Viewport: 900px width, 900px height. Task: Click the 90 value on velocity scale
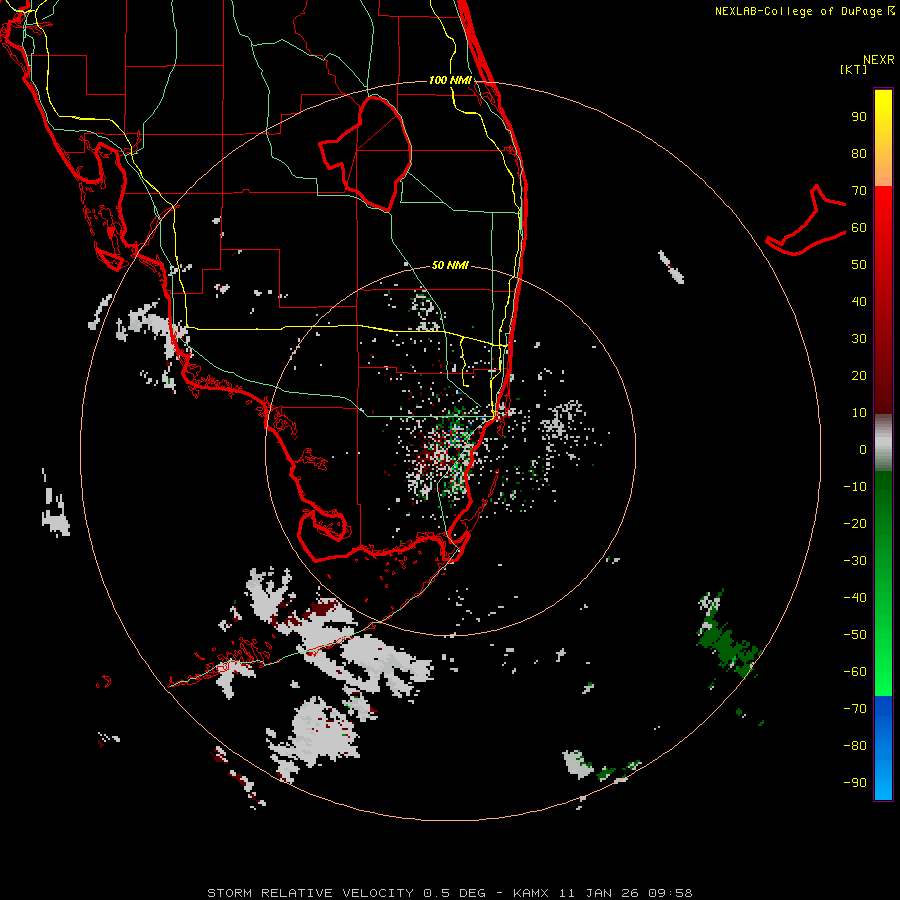[859, 117]
